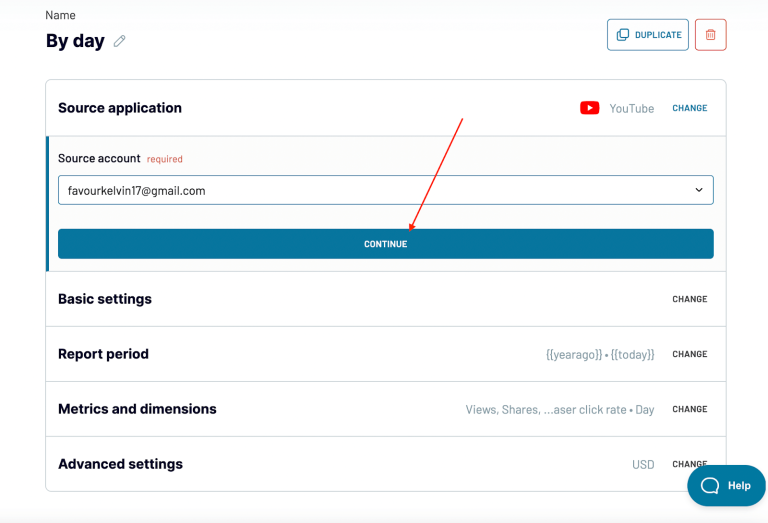Image resolution: width=768 pixels, height=523 pixels.
Task: Click the pencil icon beside By day
Action: 120,41
